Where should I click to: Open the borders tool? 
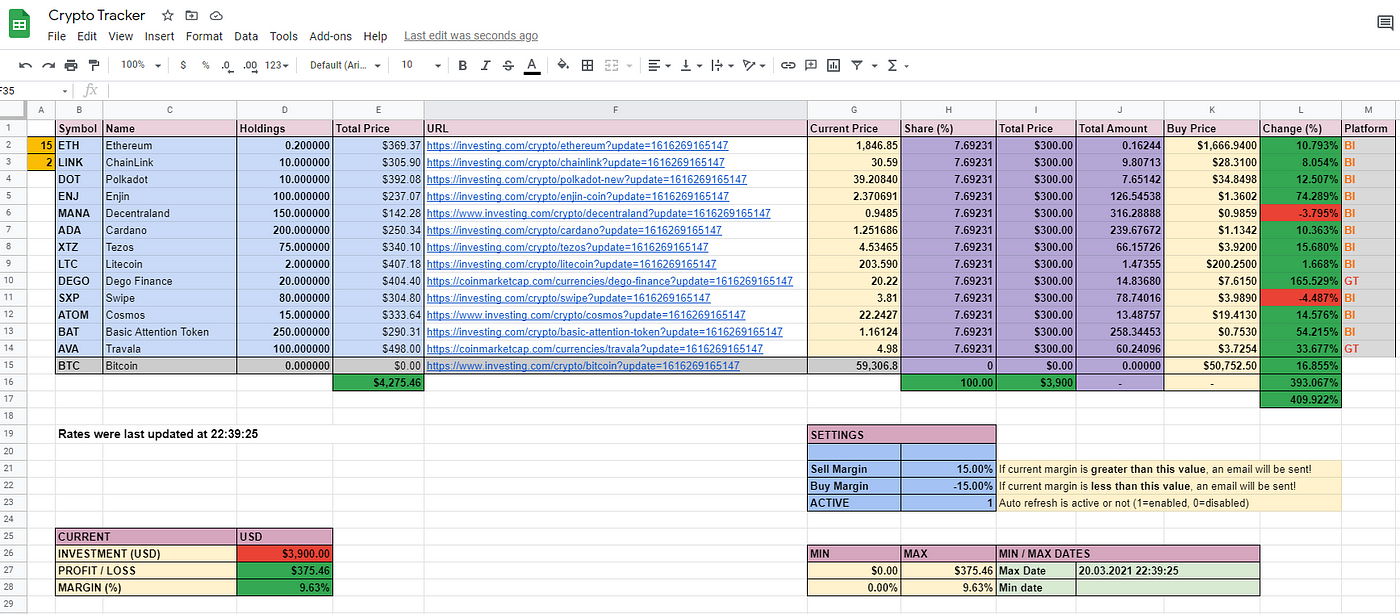coord(587,65)
